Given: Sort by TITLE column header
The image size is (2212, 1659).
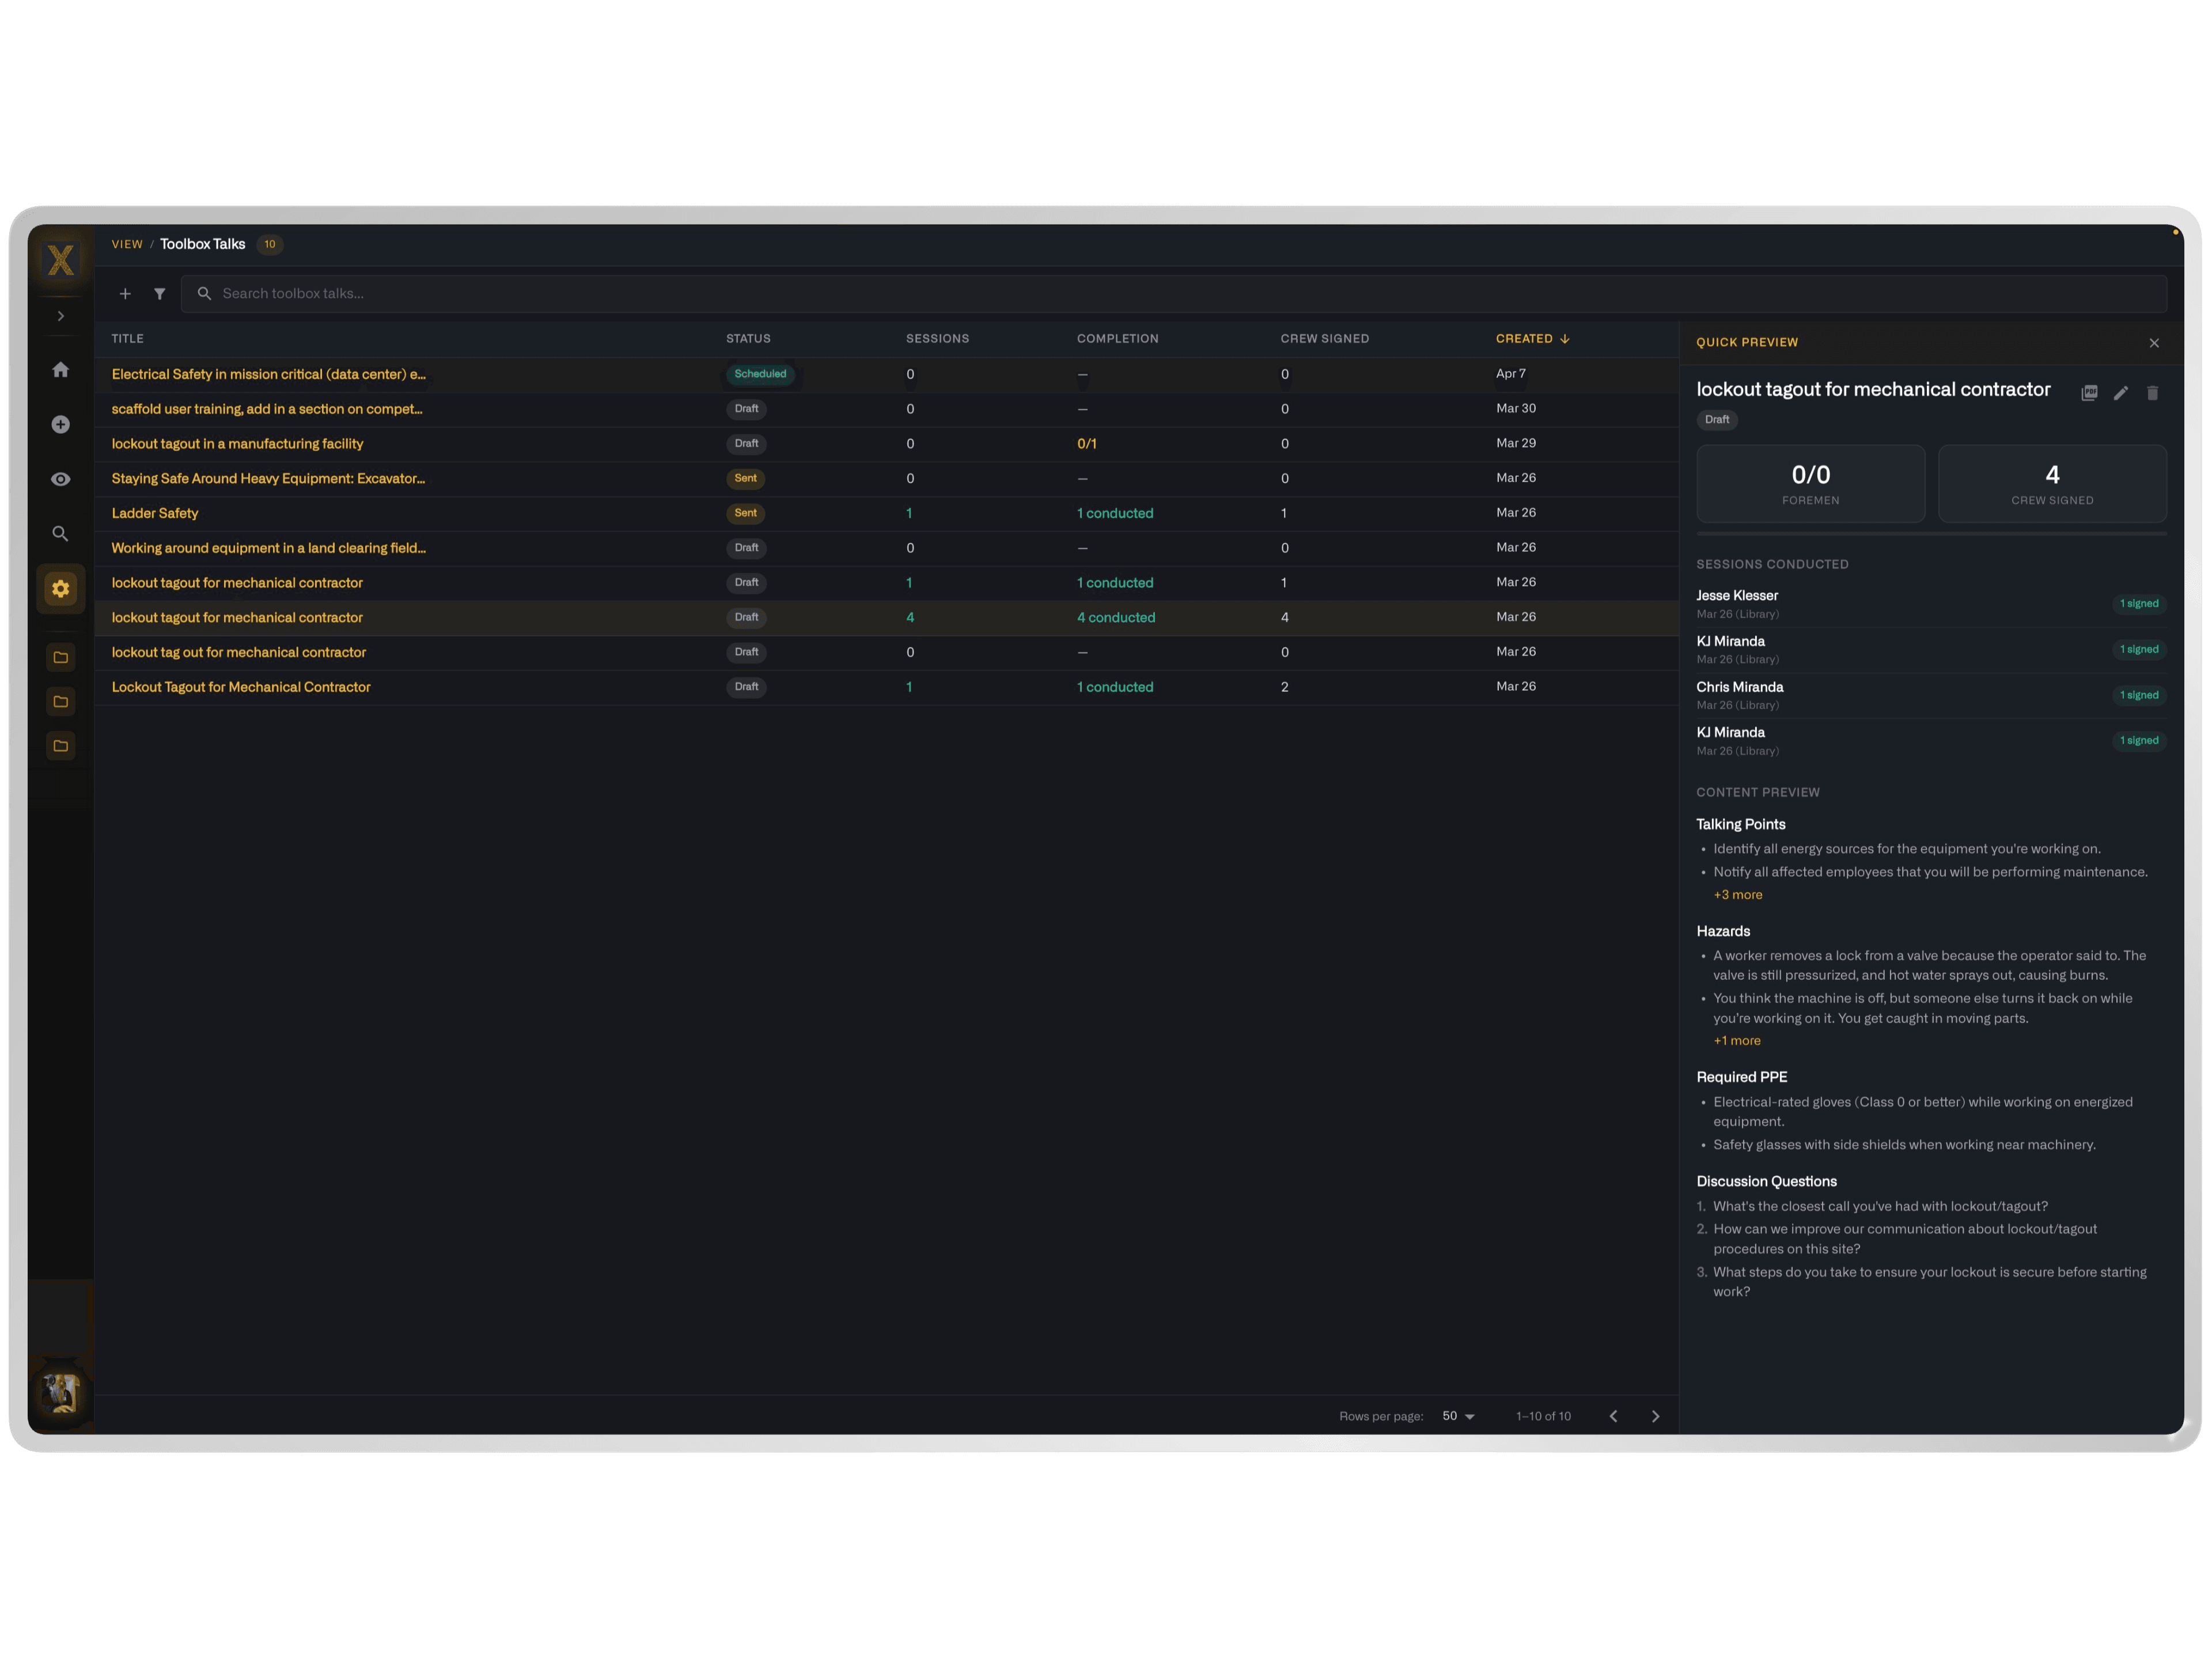Looking at the screenshot, I should click(128, 339).
